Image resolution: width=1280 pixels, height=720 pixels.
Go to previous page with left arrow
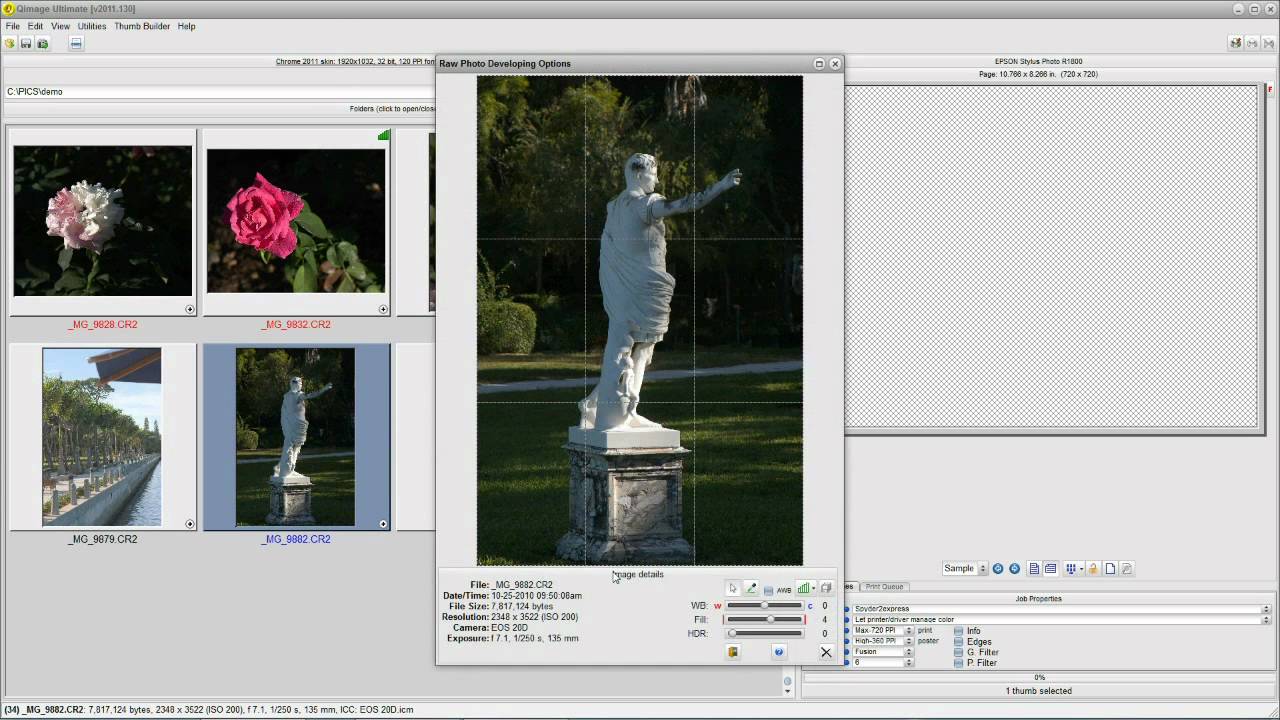point(998,569)
